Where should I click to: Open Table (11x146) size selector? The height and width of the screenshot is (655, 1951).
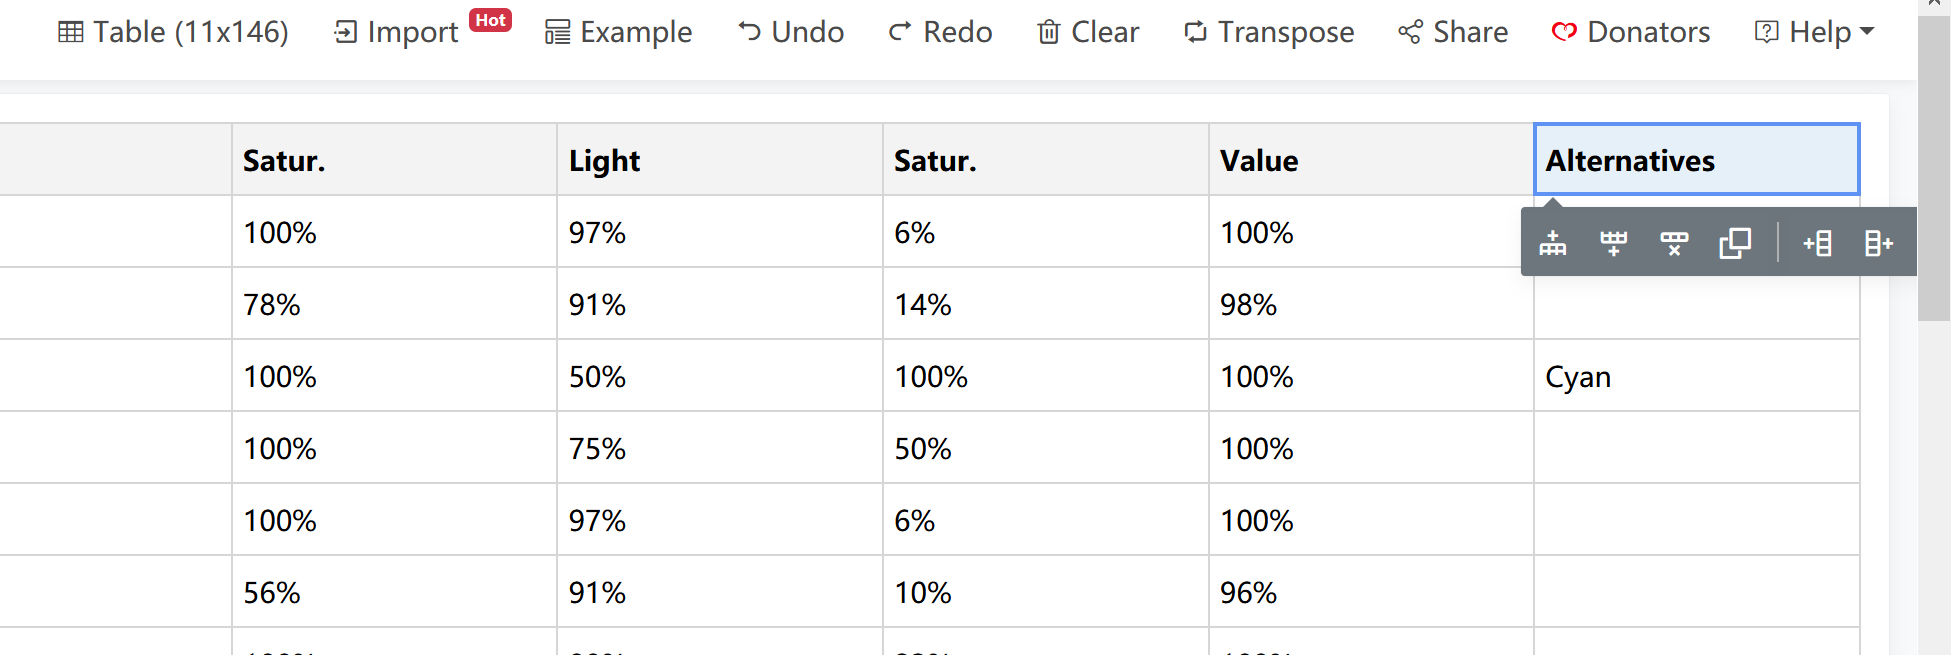[173, 32]
